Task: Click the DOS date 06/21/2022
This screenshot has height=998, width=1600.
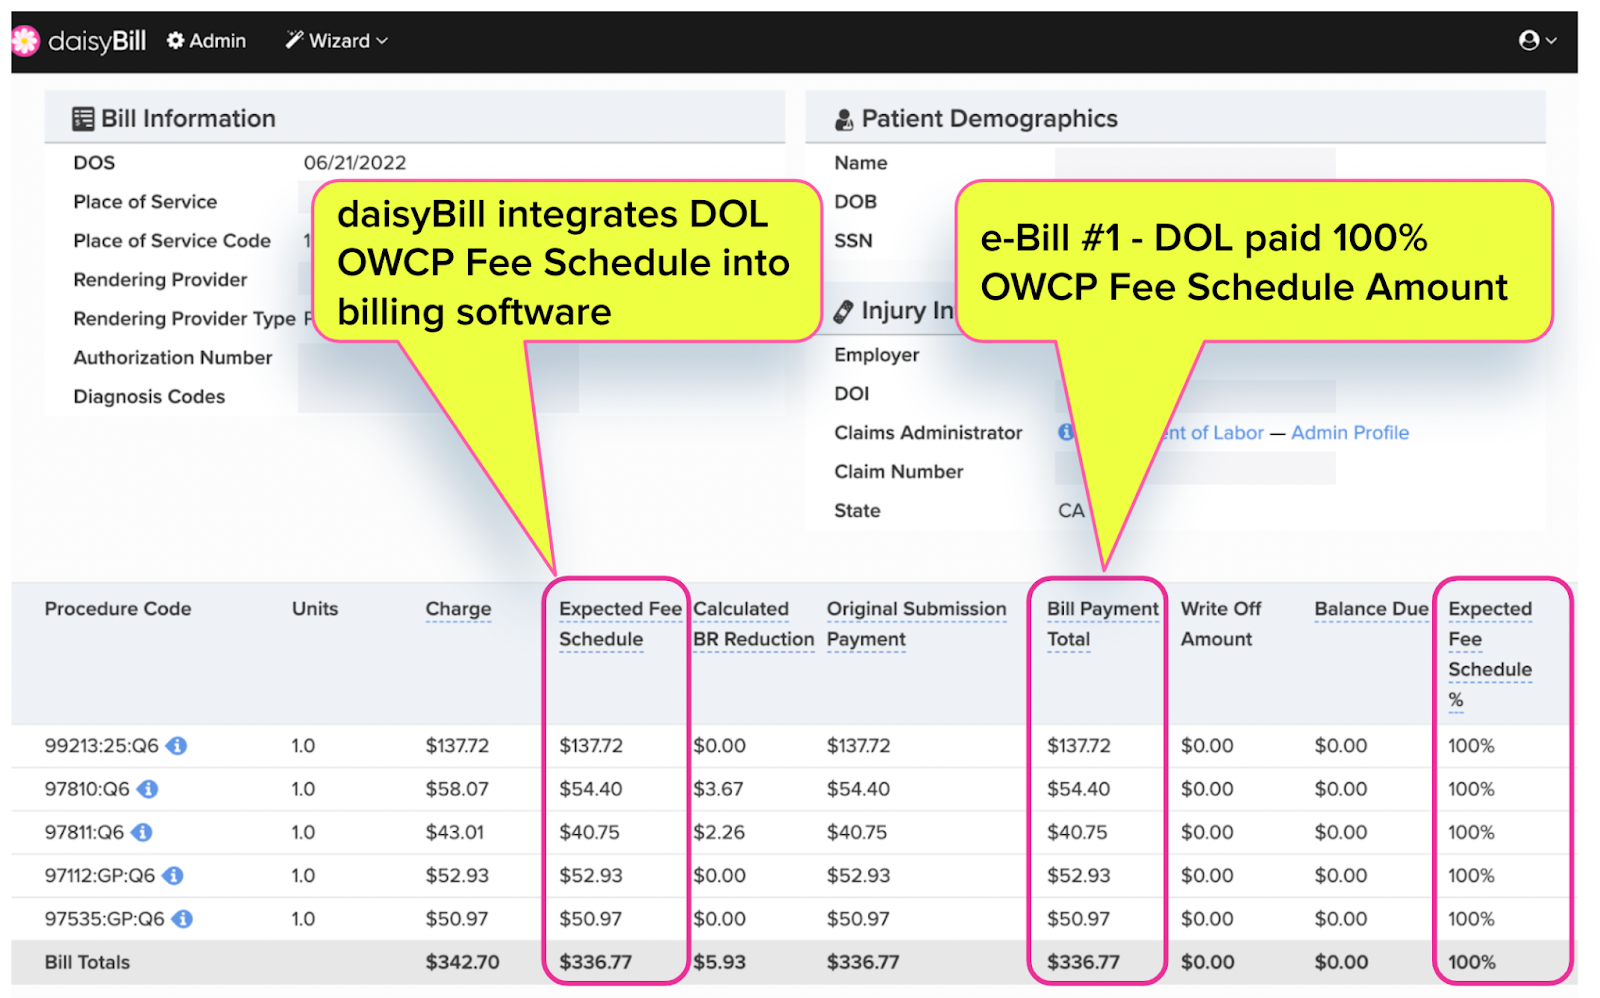Action: pos(355,163)
